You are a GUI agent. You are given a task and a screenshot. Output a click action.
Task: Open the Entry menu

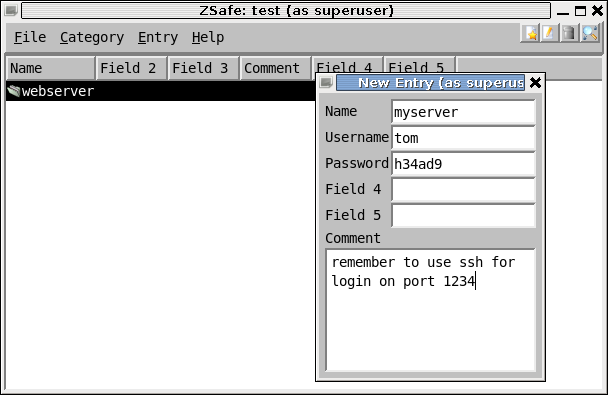pyautogui.click(x=158, y=37)
